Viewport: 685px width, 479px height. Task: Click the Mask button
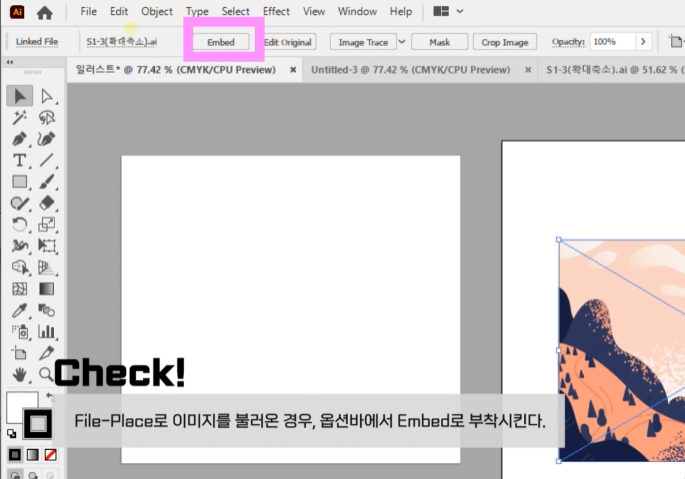439,42
